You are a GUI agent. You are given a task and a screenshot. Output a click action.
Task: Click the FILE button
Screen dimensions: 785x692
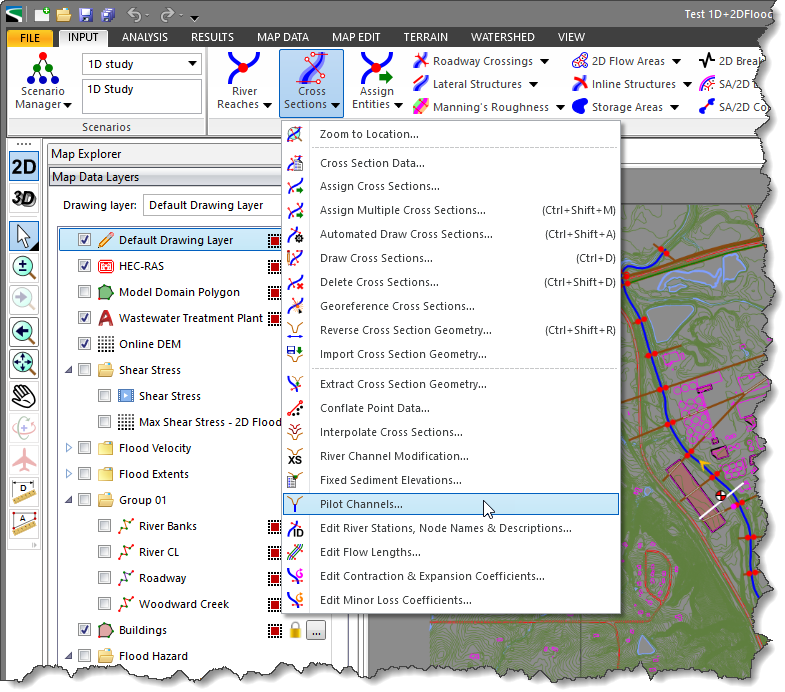click(30, 38)
